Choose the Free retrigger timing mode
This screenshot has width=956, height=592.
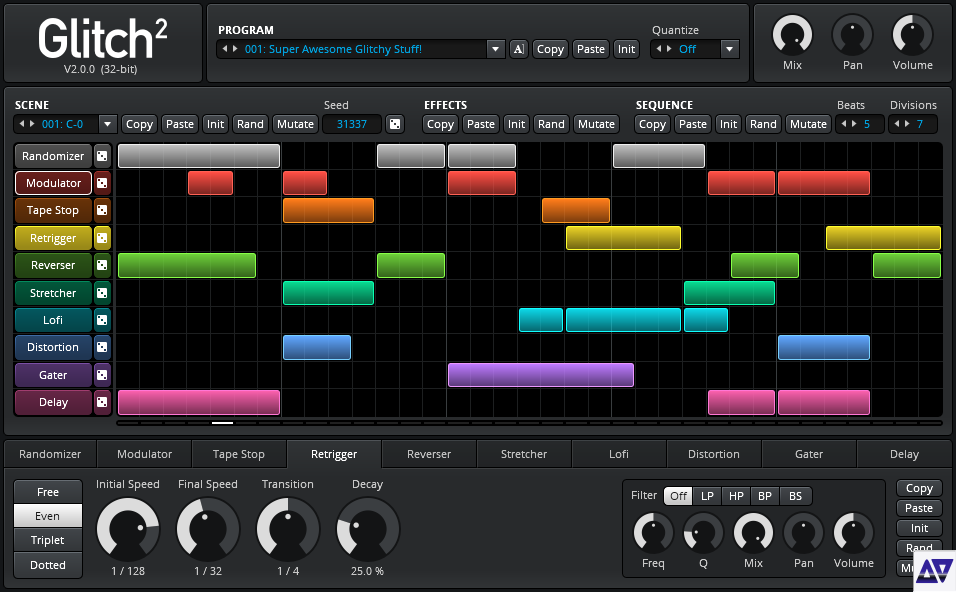[48, 491]
